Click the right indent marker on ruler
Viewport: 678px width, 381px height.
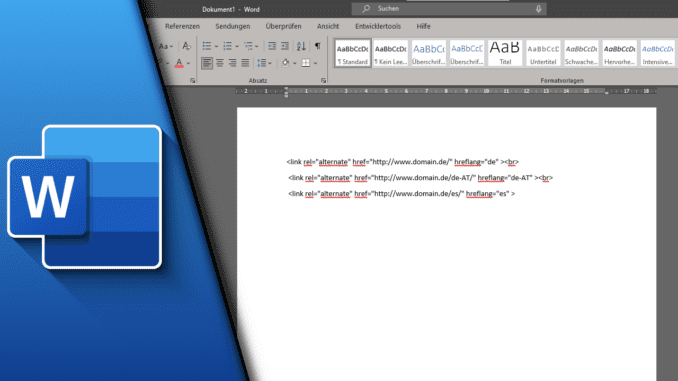(607, 93)
